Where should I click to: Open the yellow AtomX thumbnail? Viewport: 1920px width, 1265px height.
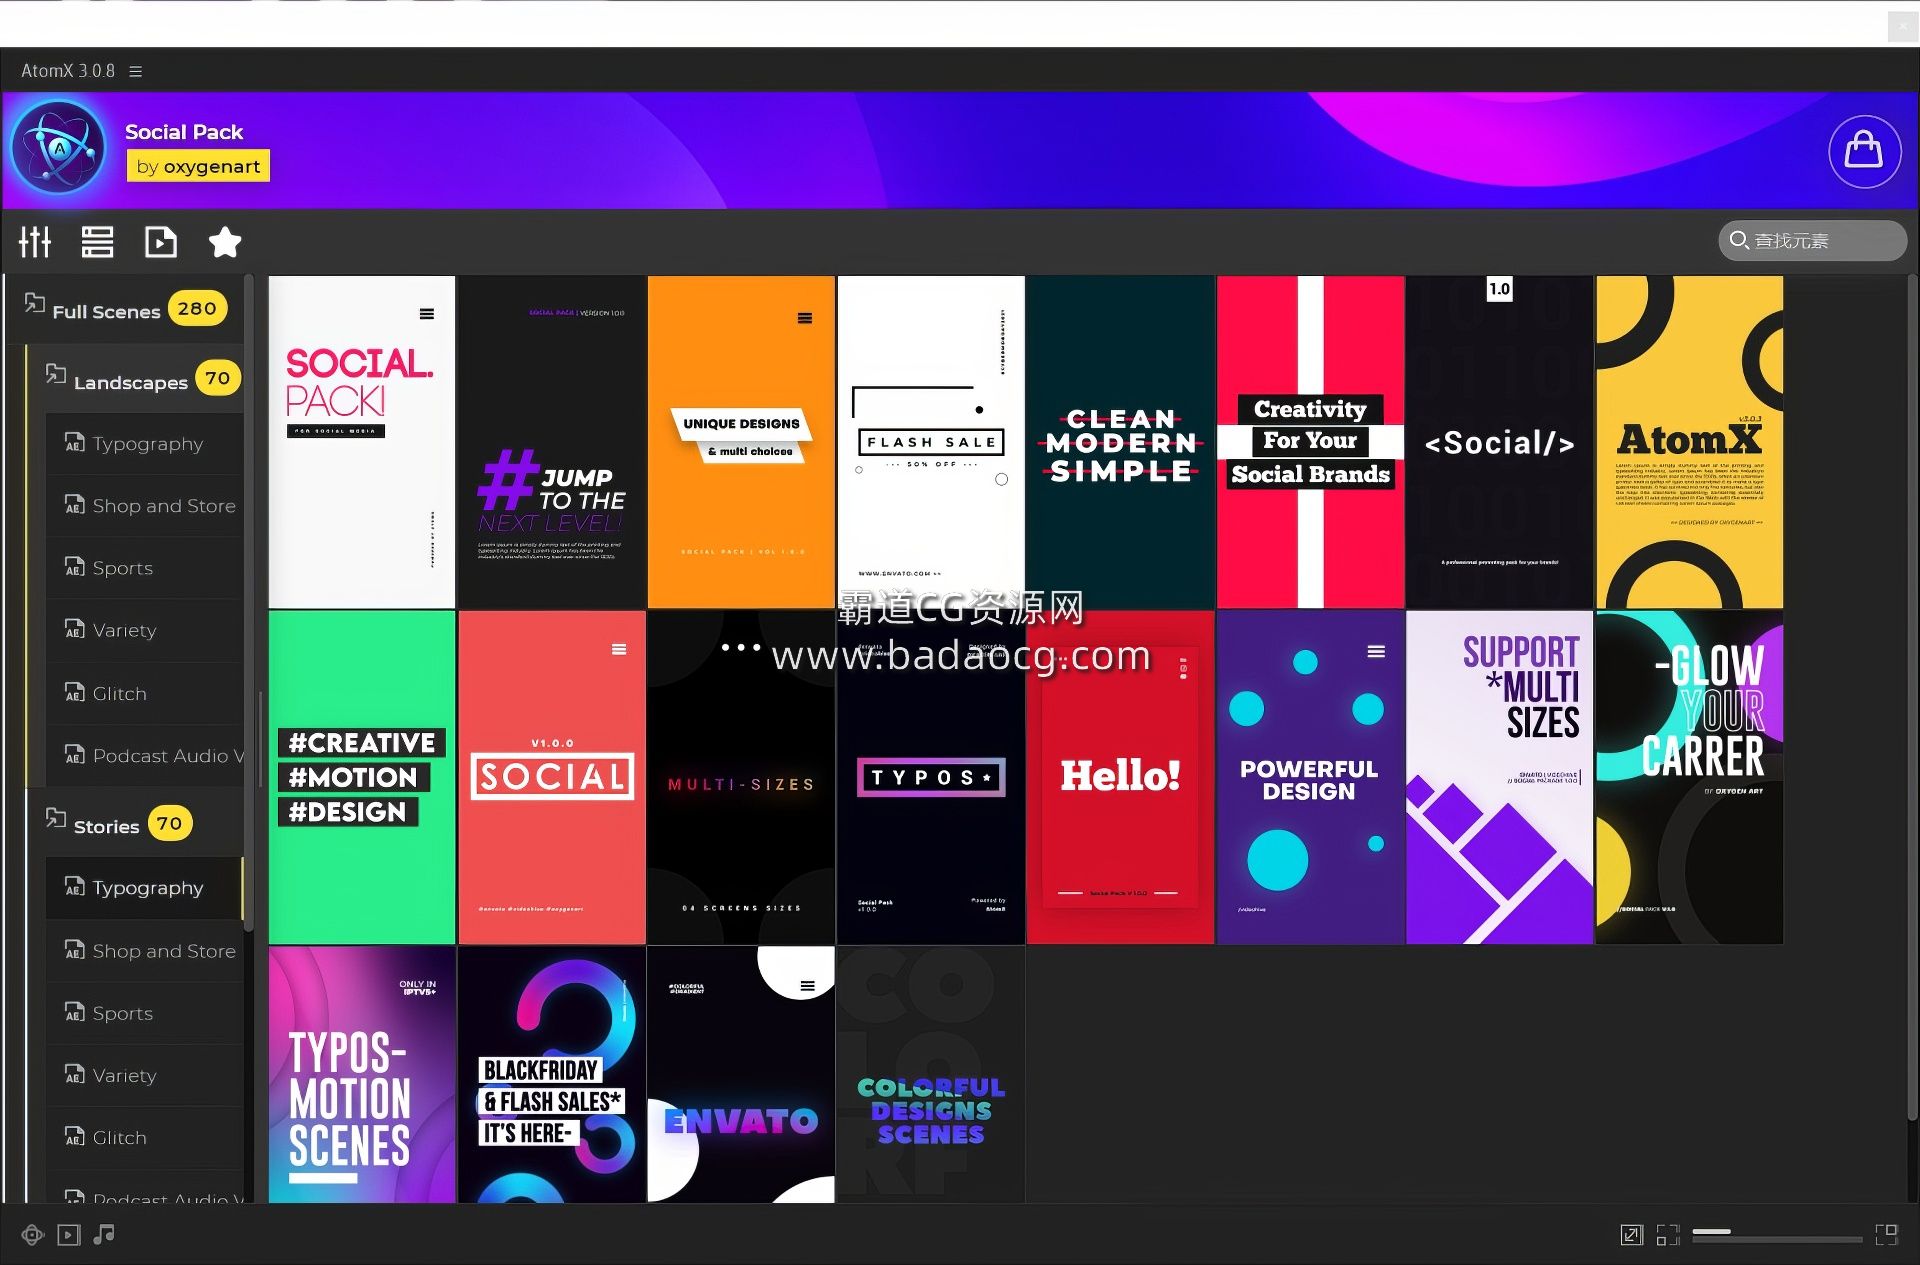click(1690, 442)
